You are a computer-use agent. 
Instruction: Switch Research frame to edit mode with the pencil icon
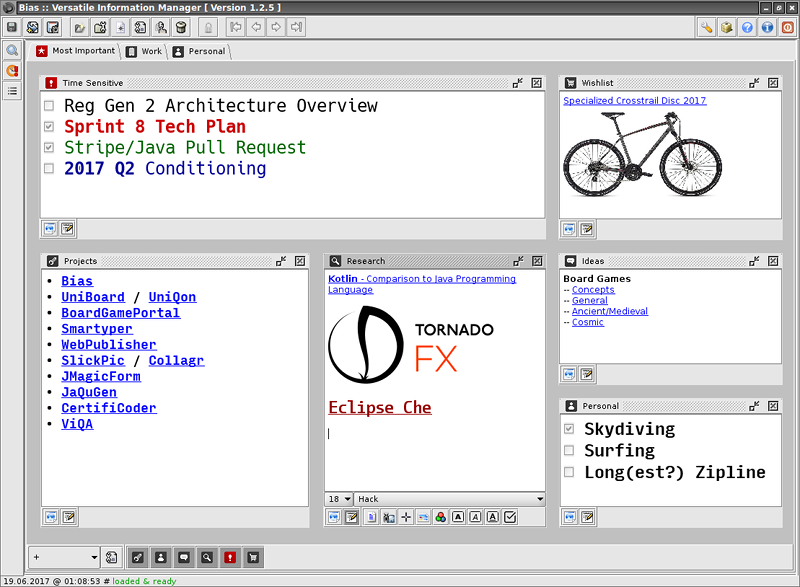tap(352, 517)
